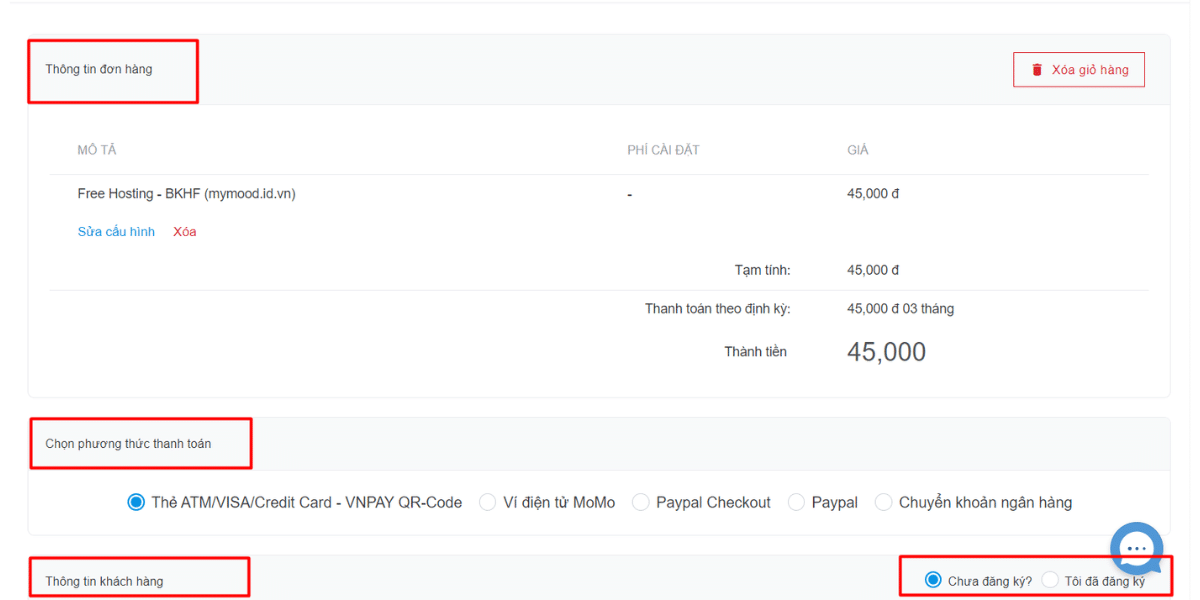Open the blue chat bubble widget

pyautogui.click(x=1136, y=548)
